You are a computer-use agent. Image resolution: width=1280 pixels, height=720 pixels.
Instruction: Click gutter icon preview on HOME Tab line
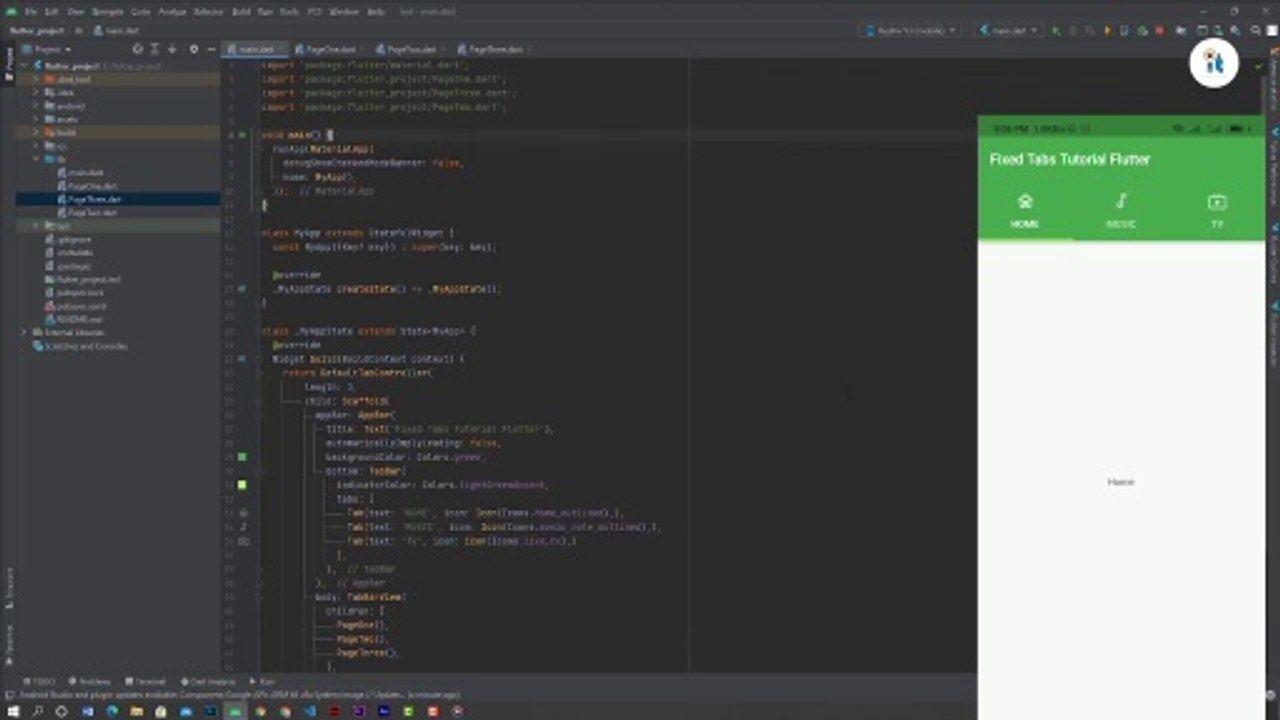click(243, 512)
